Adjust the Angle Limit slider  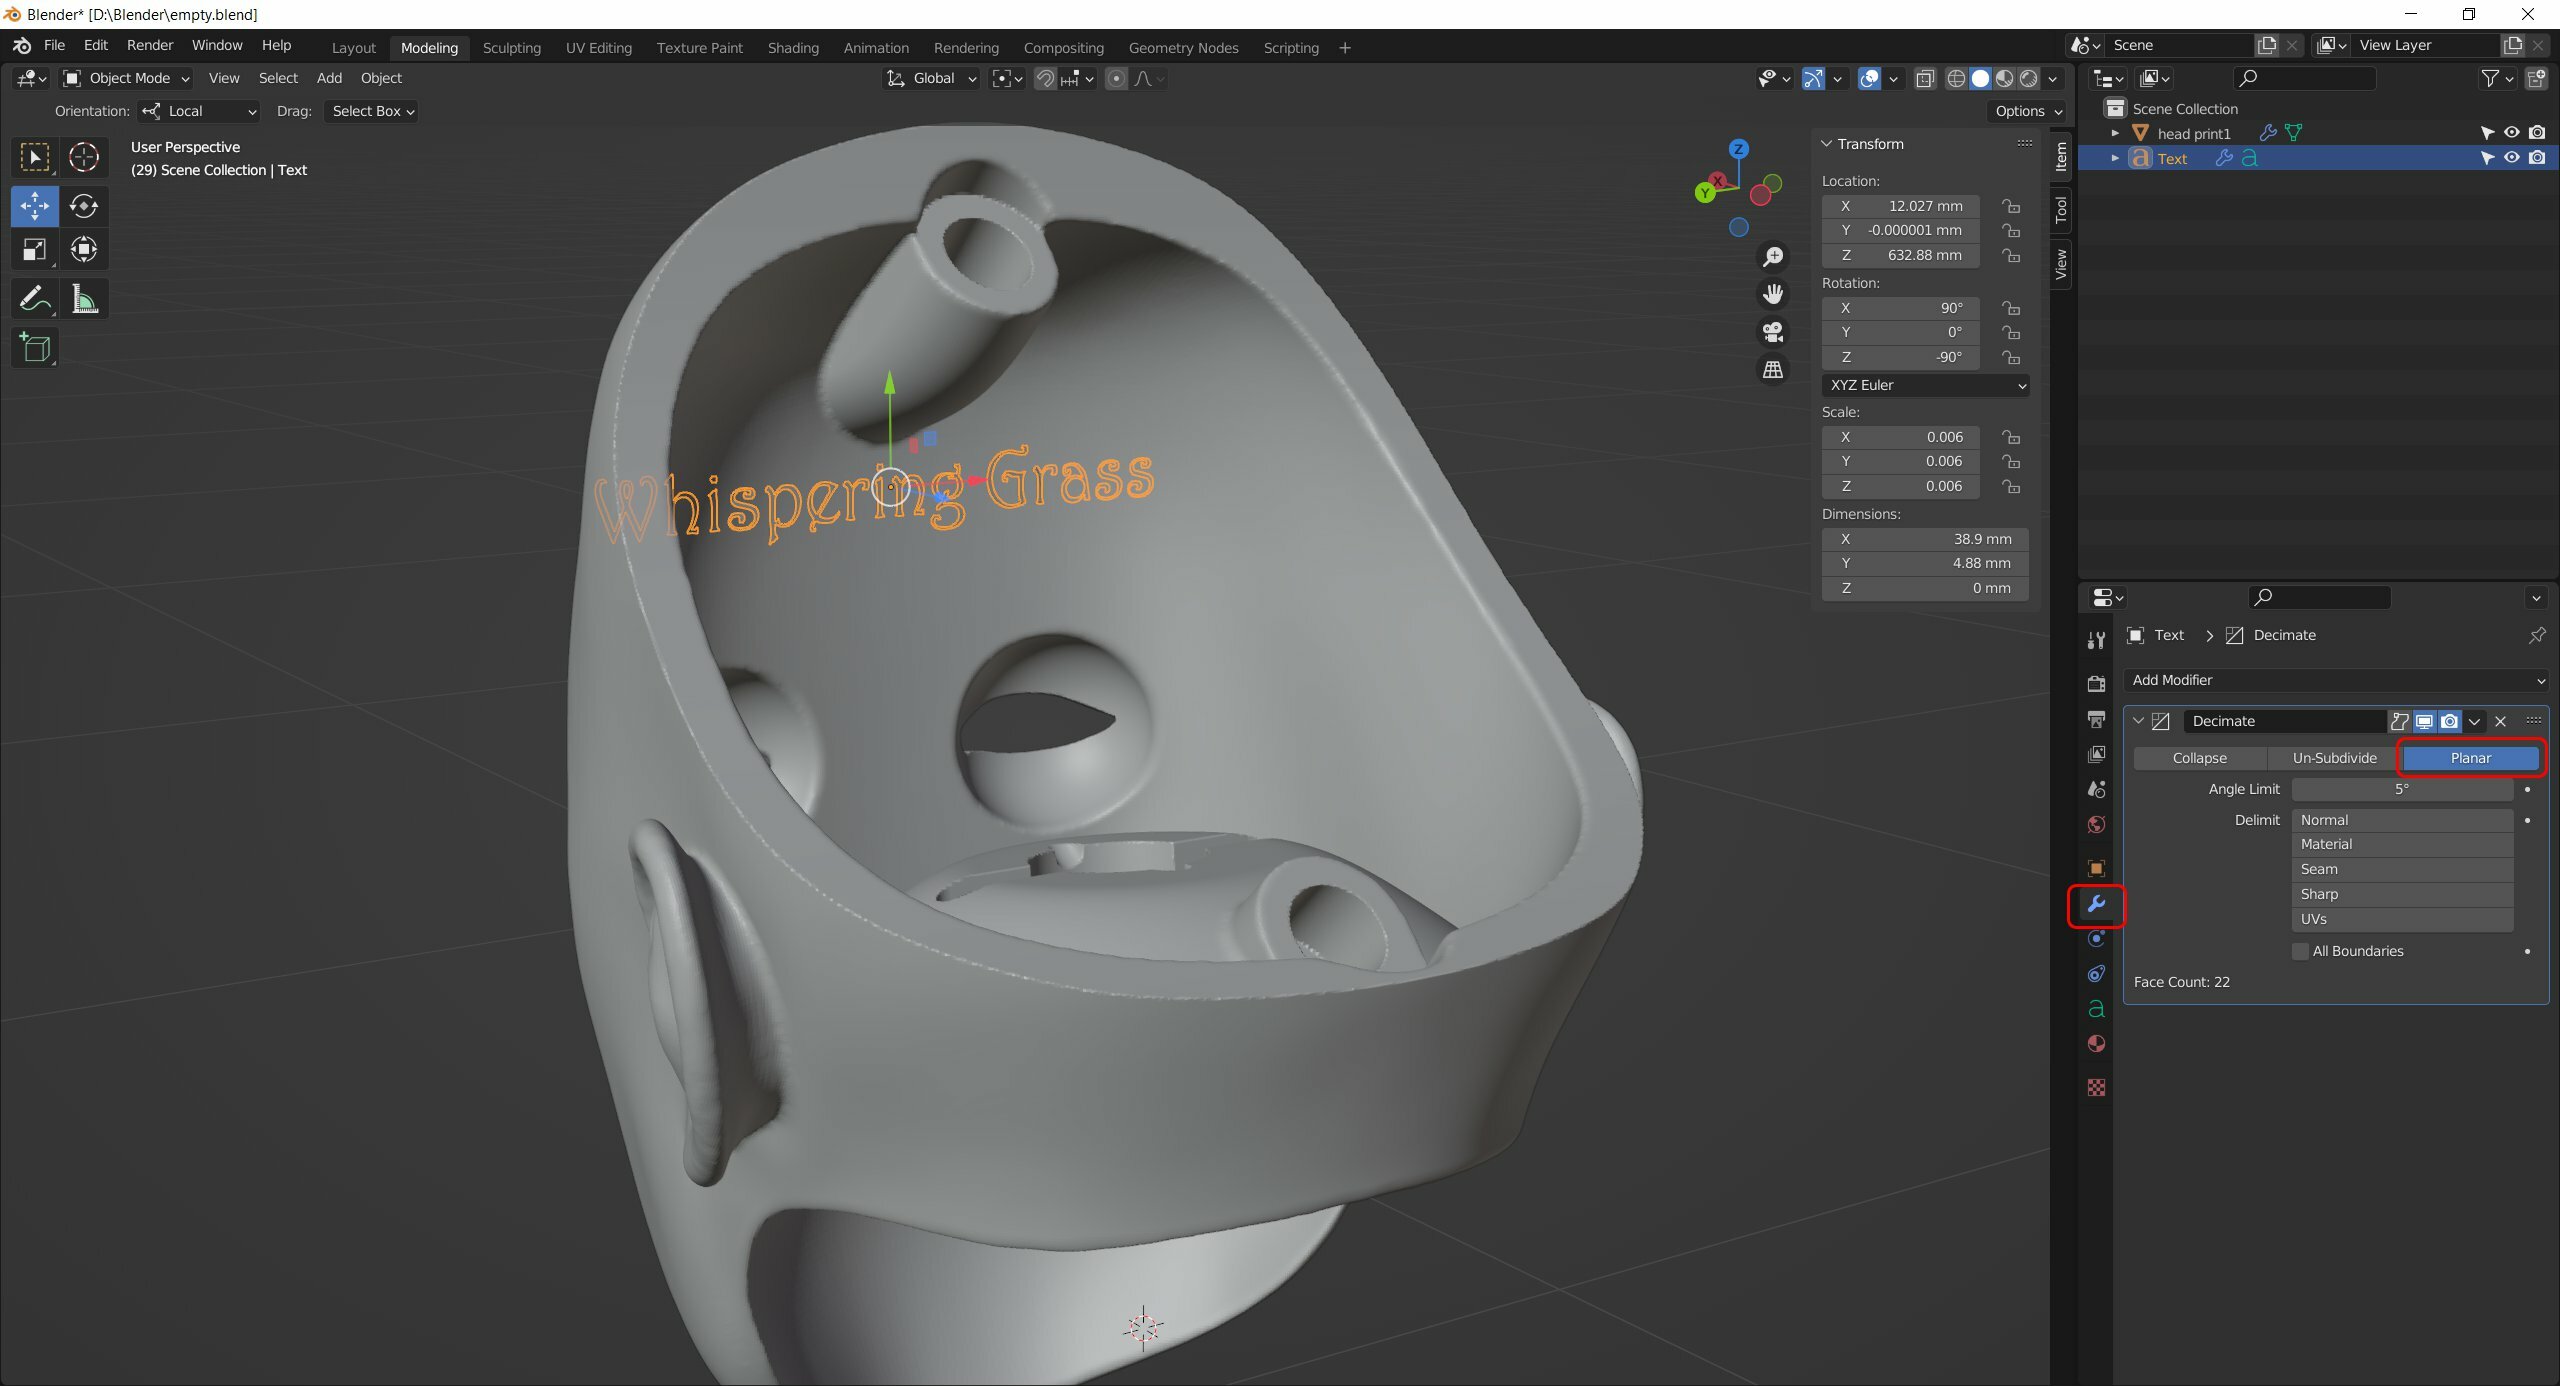pos(2402,789)
